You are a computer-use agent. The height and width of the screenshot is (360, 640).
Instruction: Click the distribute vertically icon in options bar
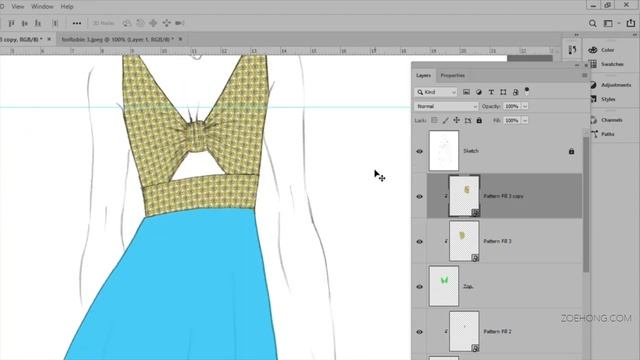point(55,23)
